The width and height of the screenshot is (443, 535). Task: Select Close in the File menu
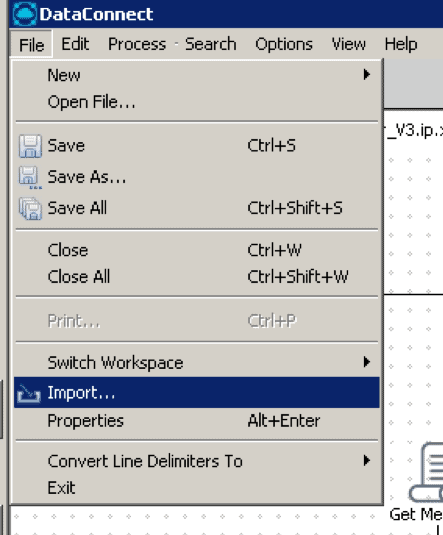[x=197, y=250]
